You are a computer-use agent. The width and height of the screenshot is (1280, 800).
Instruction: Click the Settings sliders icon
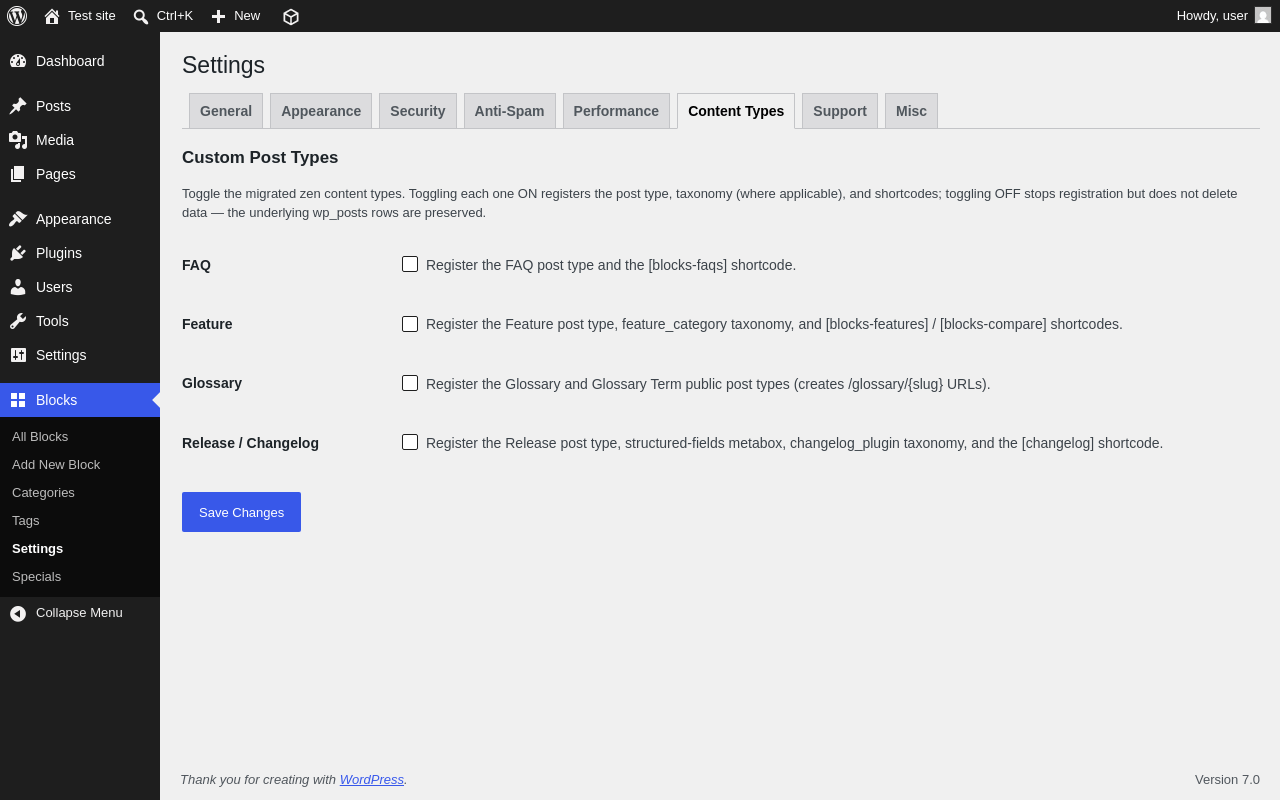coord(18,355)
